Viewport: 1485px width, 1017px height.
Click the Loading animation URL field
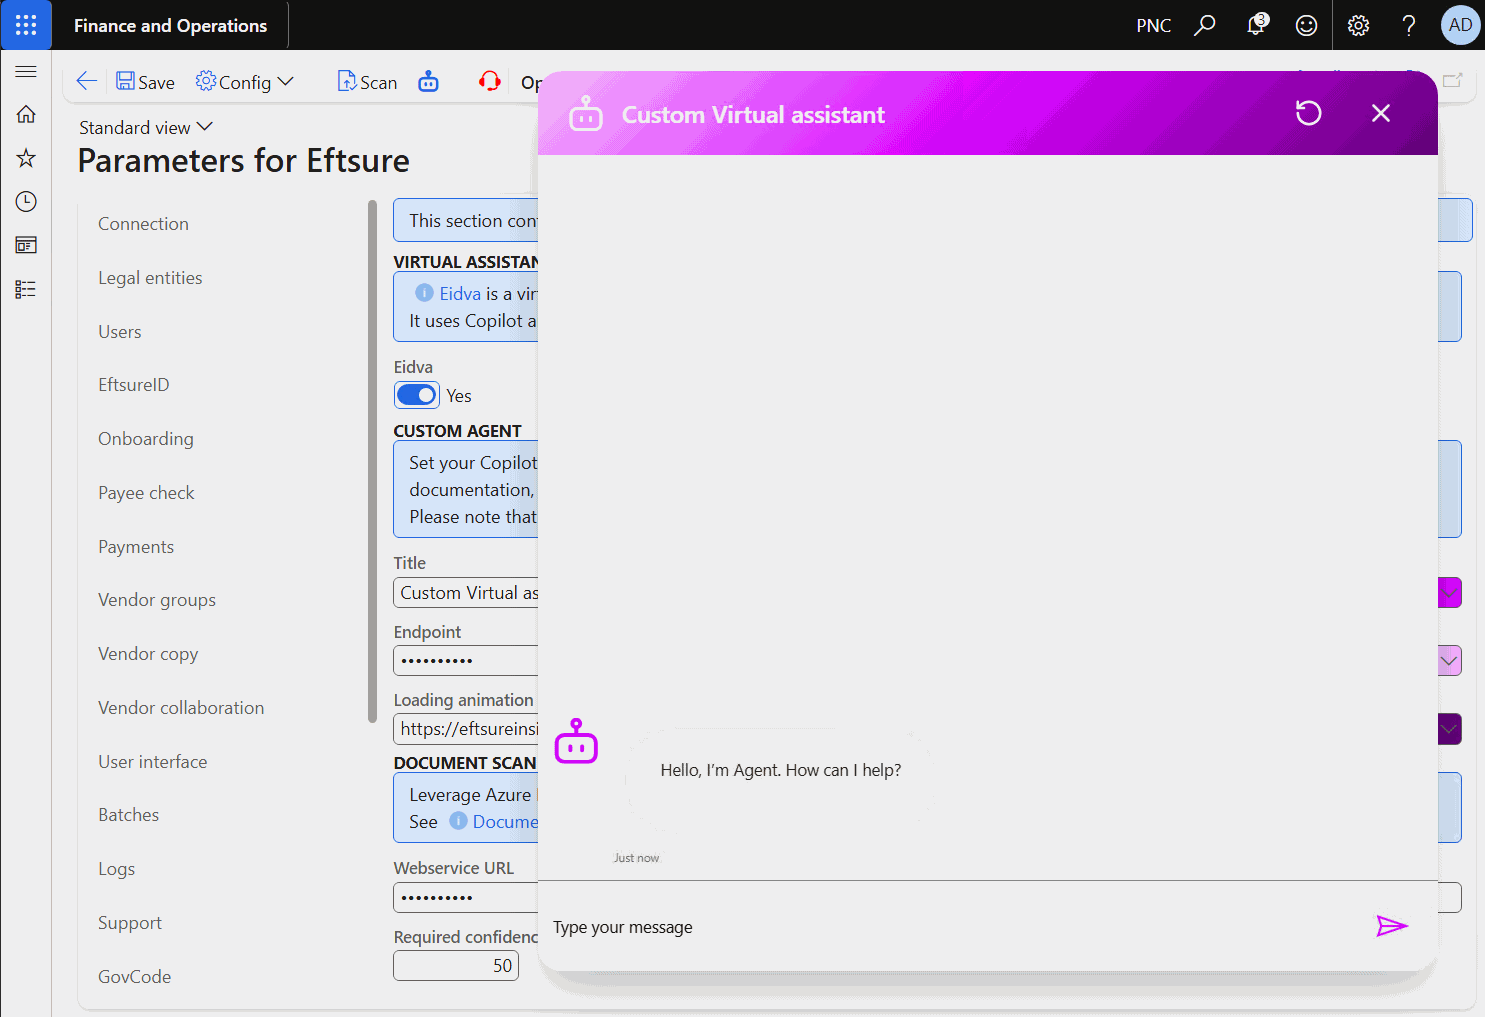click(x=466, y=729)
